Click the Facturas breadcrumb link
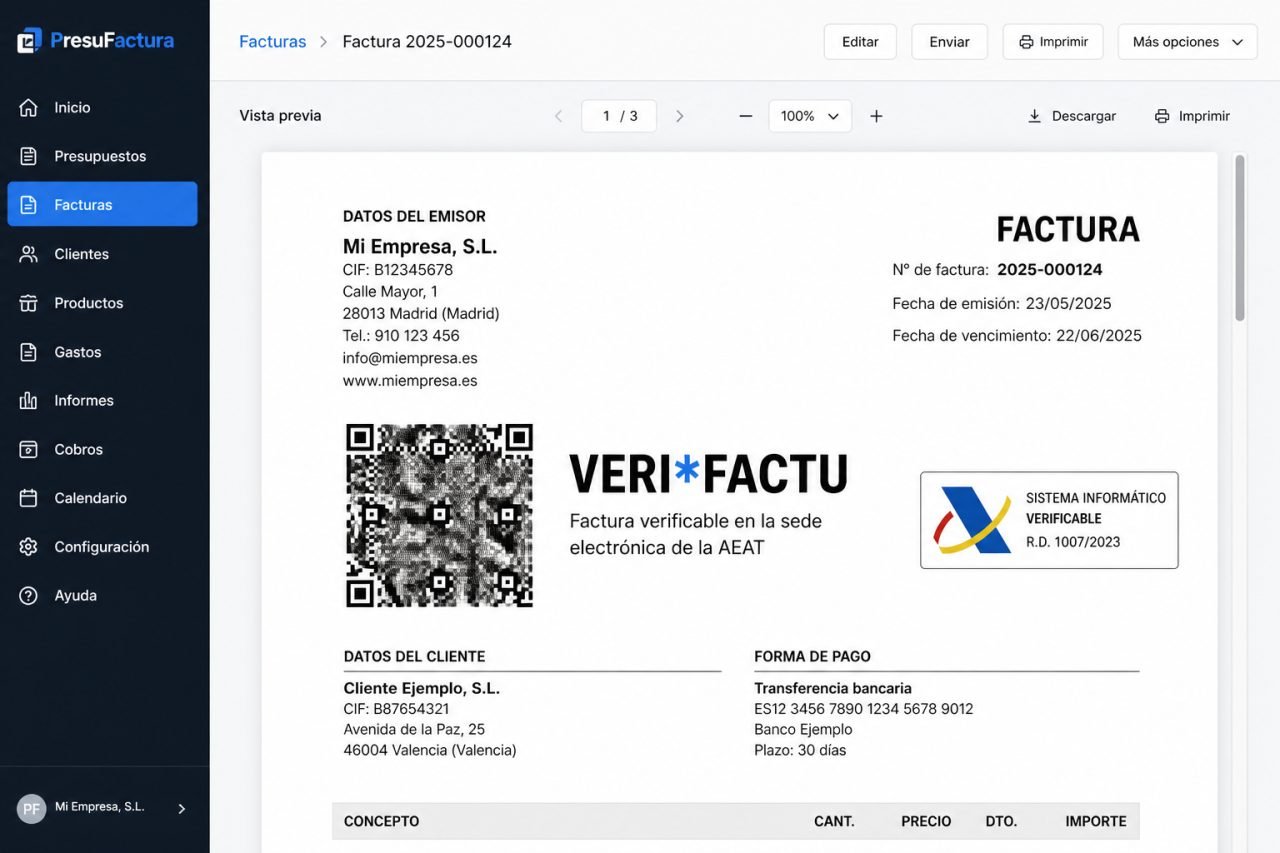 pos(272,42)
